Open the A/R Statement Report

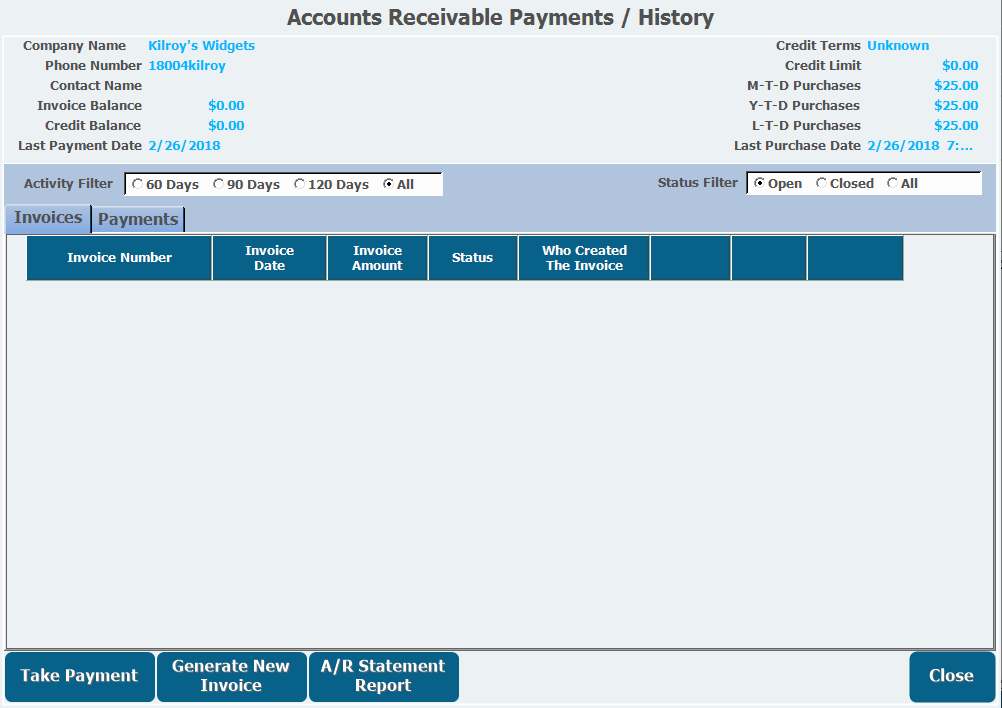coord(383,676)
